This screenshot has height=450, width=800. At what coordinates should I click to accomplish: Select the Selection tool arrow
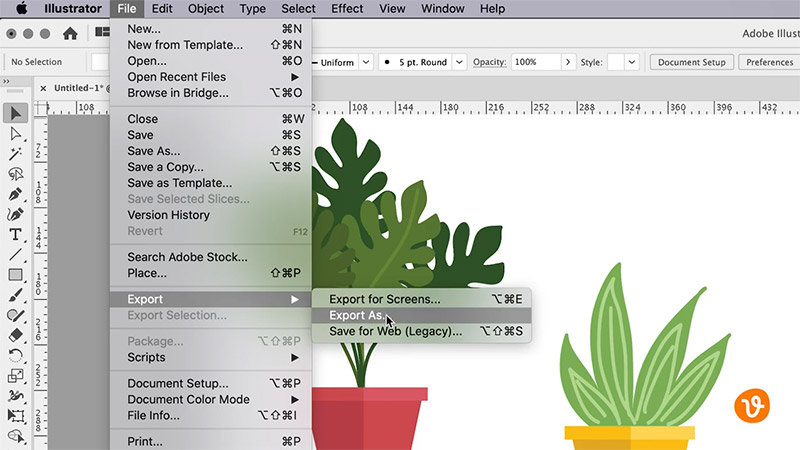[15, 113]
